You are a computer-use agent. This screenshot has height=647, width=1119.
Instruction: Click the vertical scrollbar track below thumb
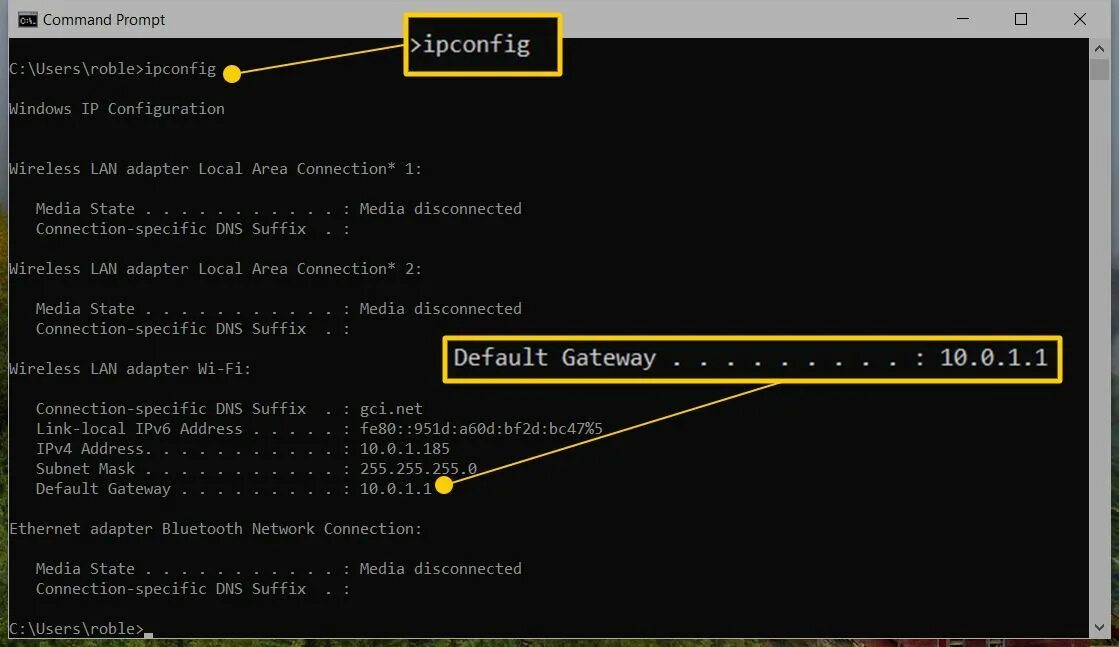(1099, 350)
